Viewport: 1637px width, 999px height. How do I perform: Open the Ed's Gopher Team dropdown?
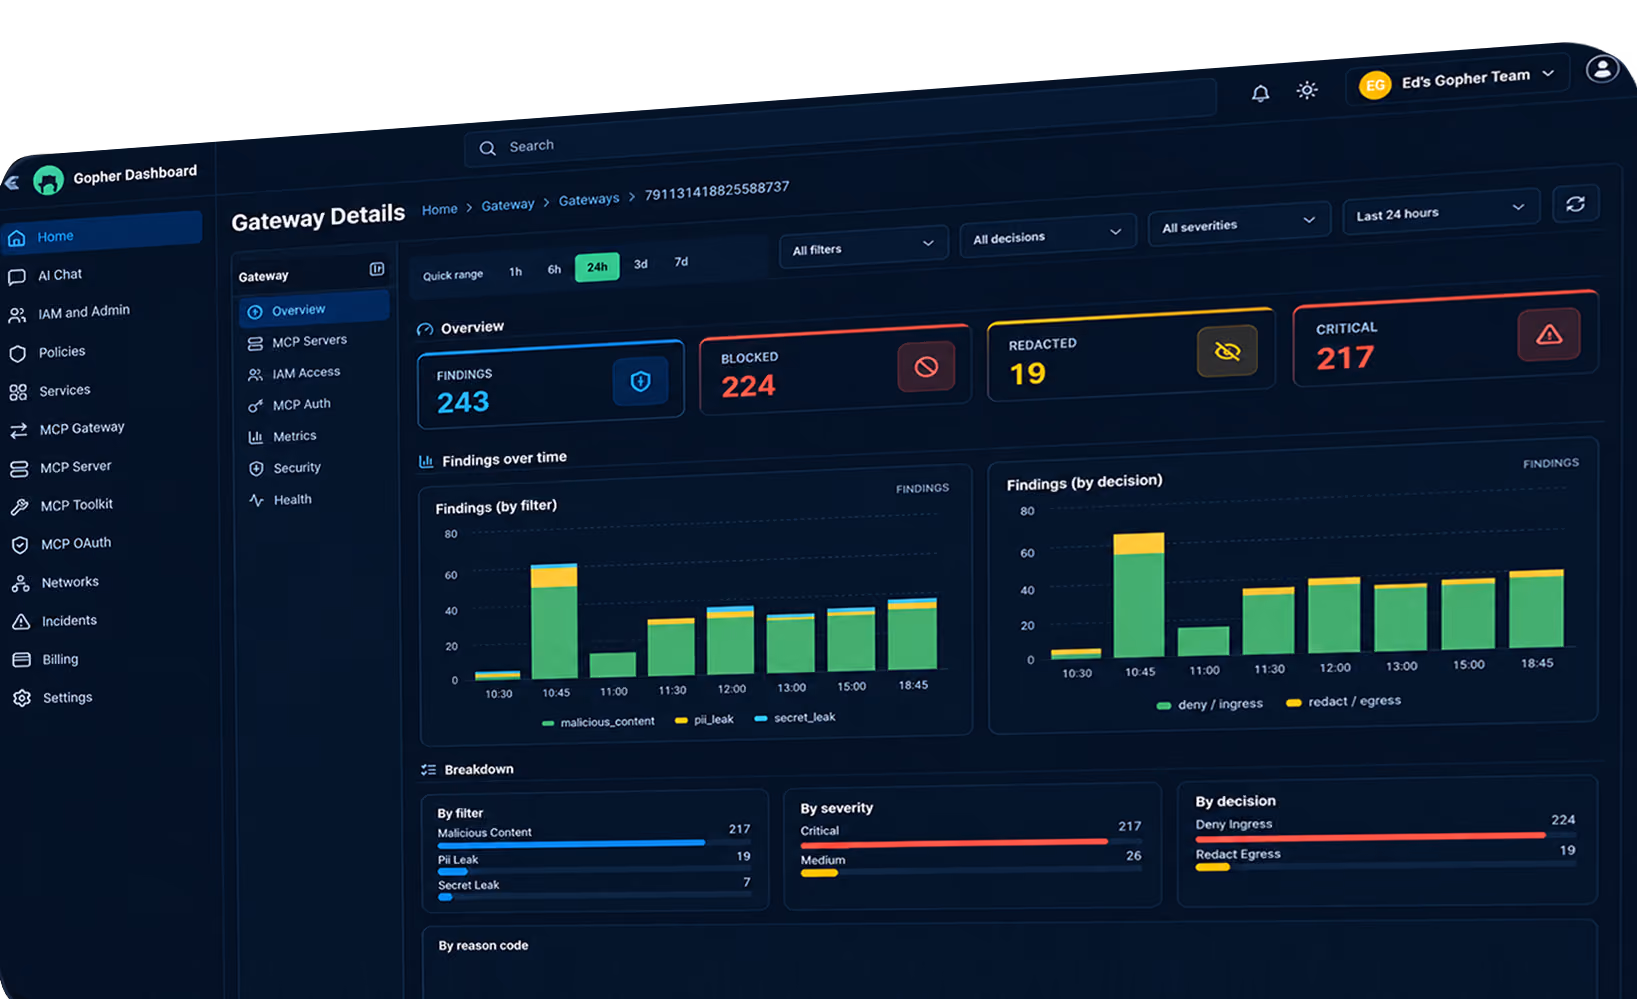1456,81
